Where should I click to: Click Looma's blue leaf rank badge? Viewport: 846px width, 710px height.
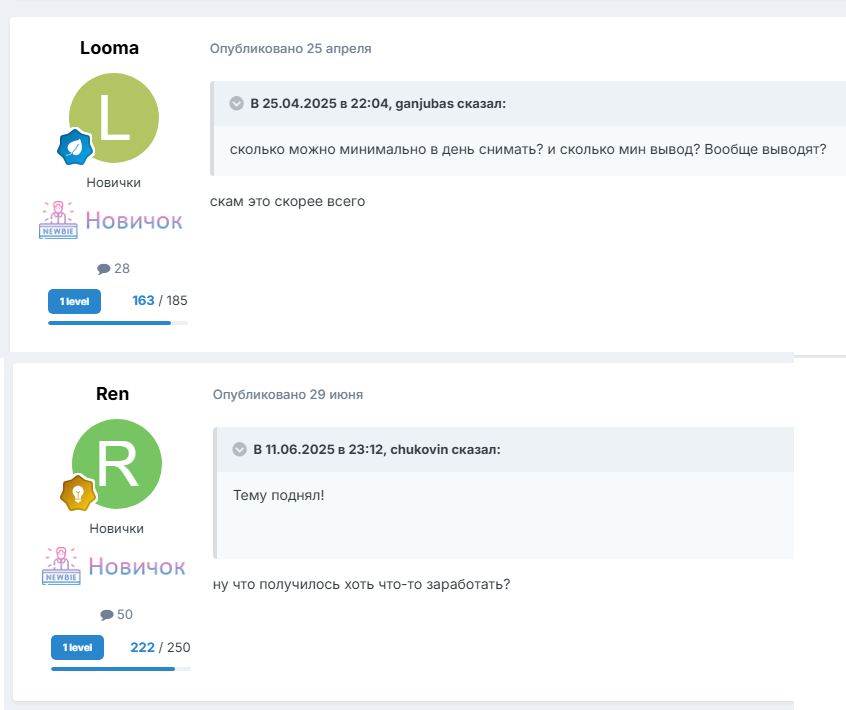(74, 148)
